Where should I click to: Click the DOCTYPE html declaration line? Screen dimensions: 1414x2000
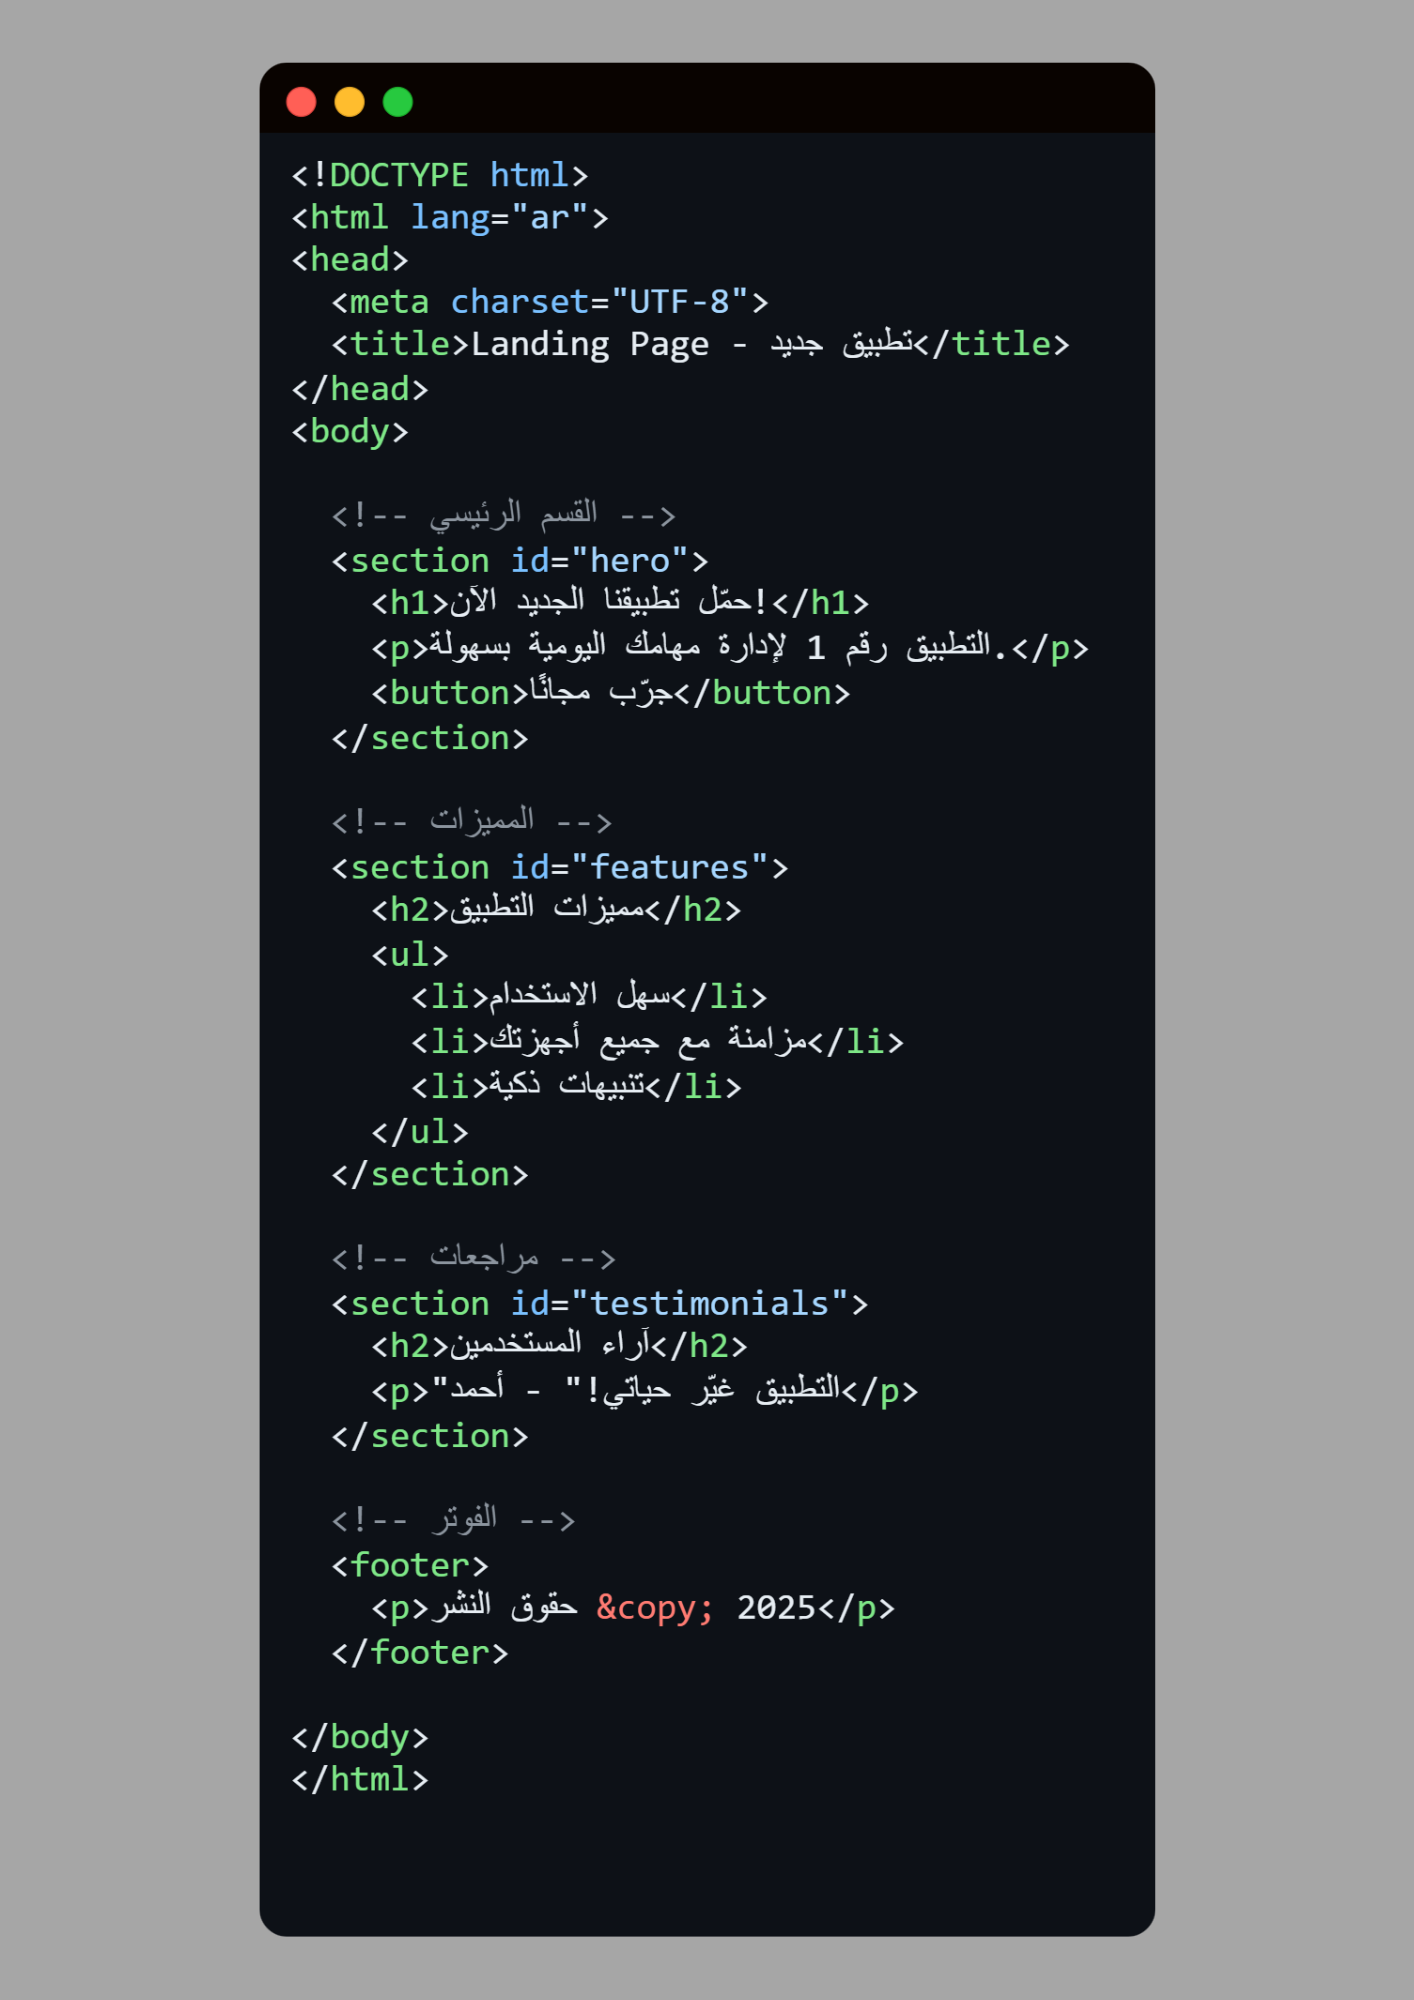click(x=439, y=175)
